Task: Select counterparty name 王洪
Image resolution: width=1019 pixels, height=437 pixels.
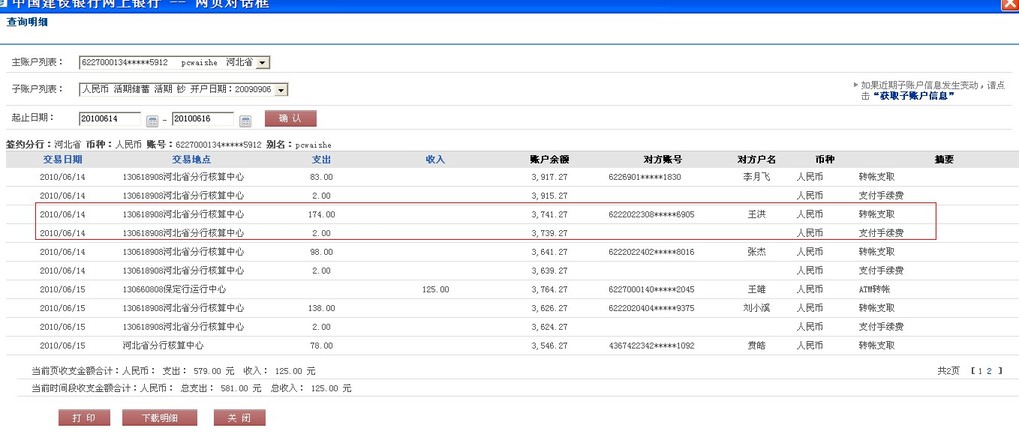Action: (756, 214)
